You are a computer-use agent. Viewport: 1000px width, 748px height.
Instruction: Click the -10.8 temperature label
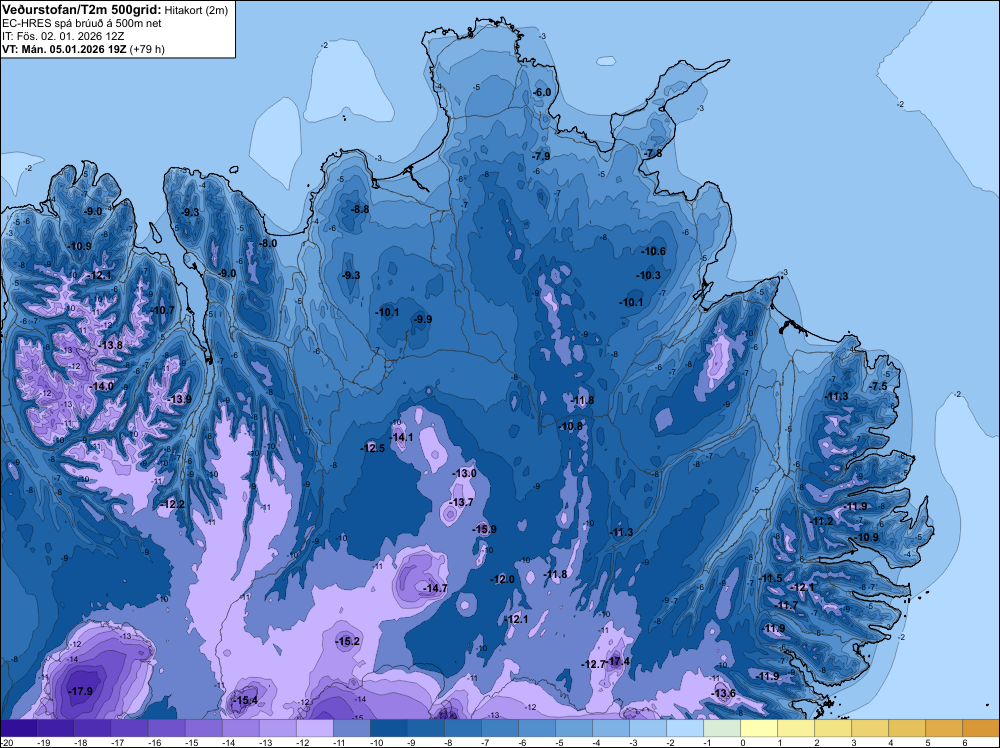(x=571, y=426)
